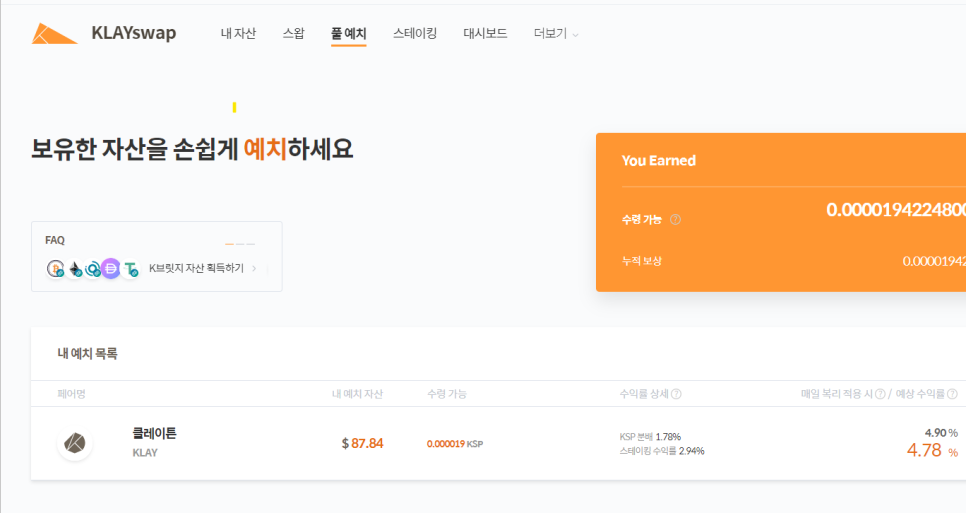Click the green Tether token icon
Viewport: 966px width, 513px height.
coord(131,269)
